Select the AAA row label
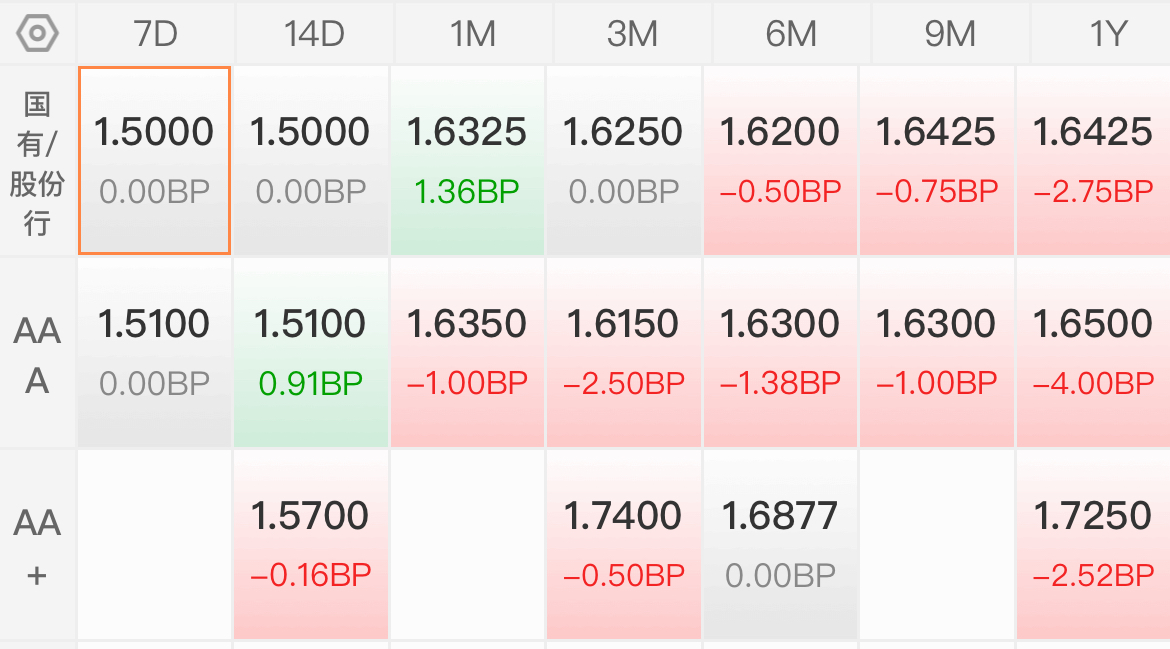The width and height of the screenshot is (1170, 649). [37, 354]
